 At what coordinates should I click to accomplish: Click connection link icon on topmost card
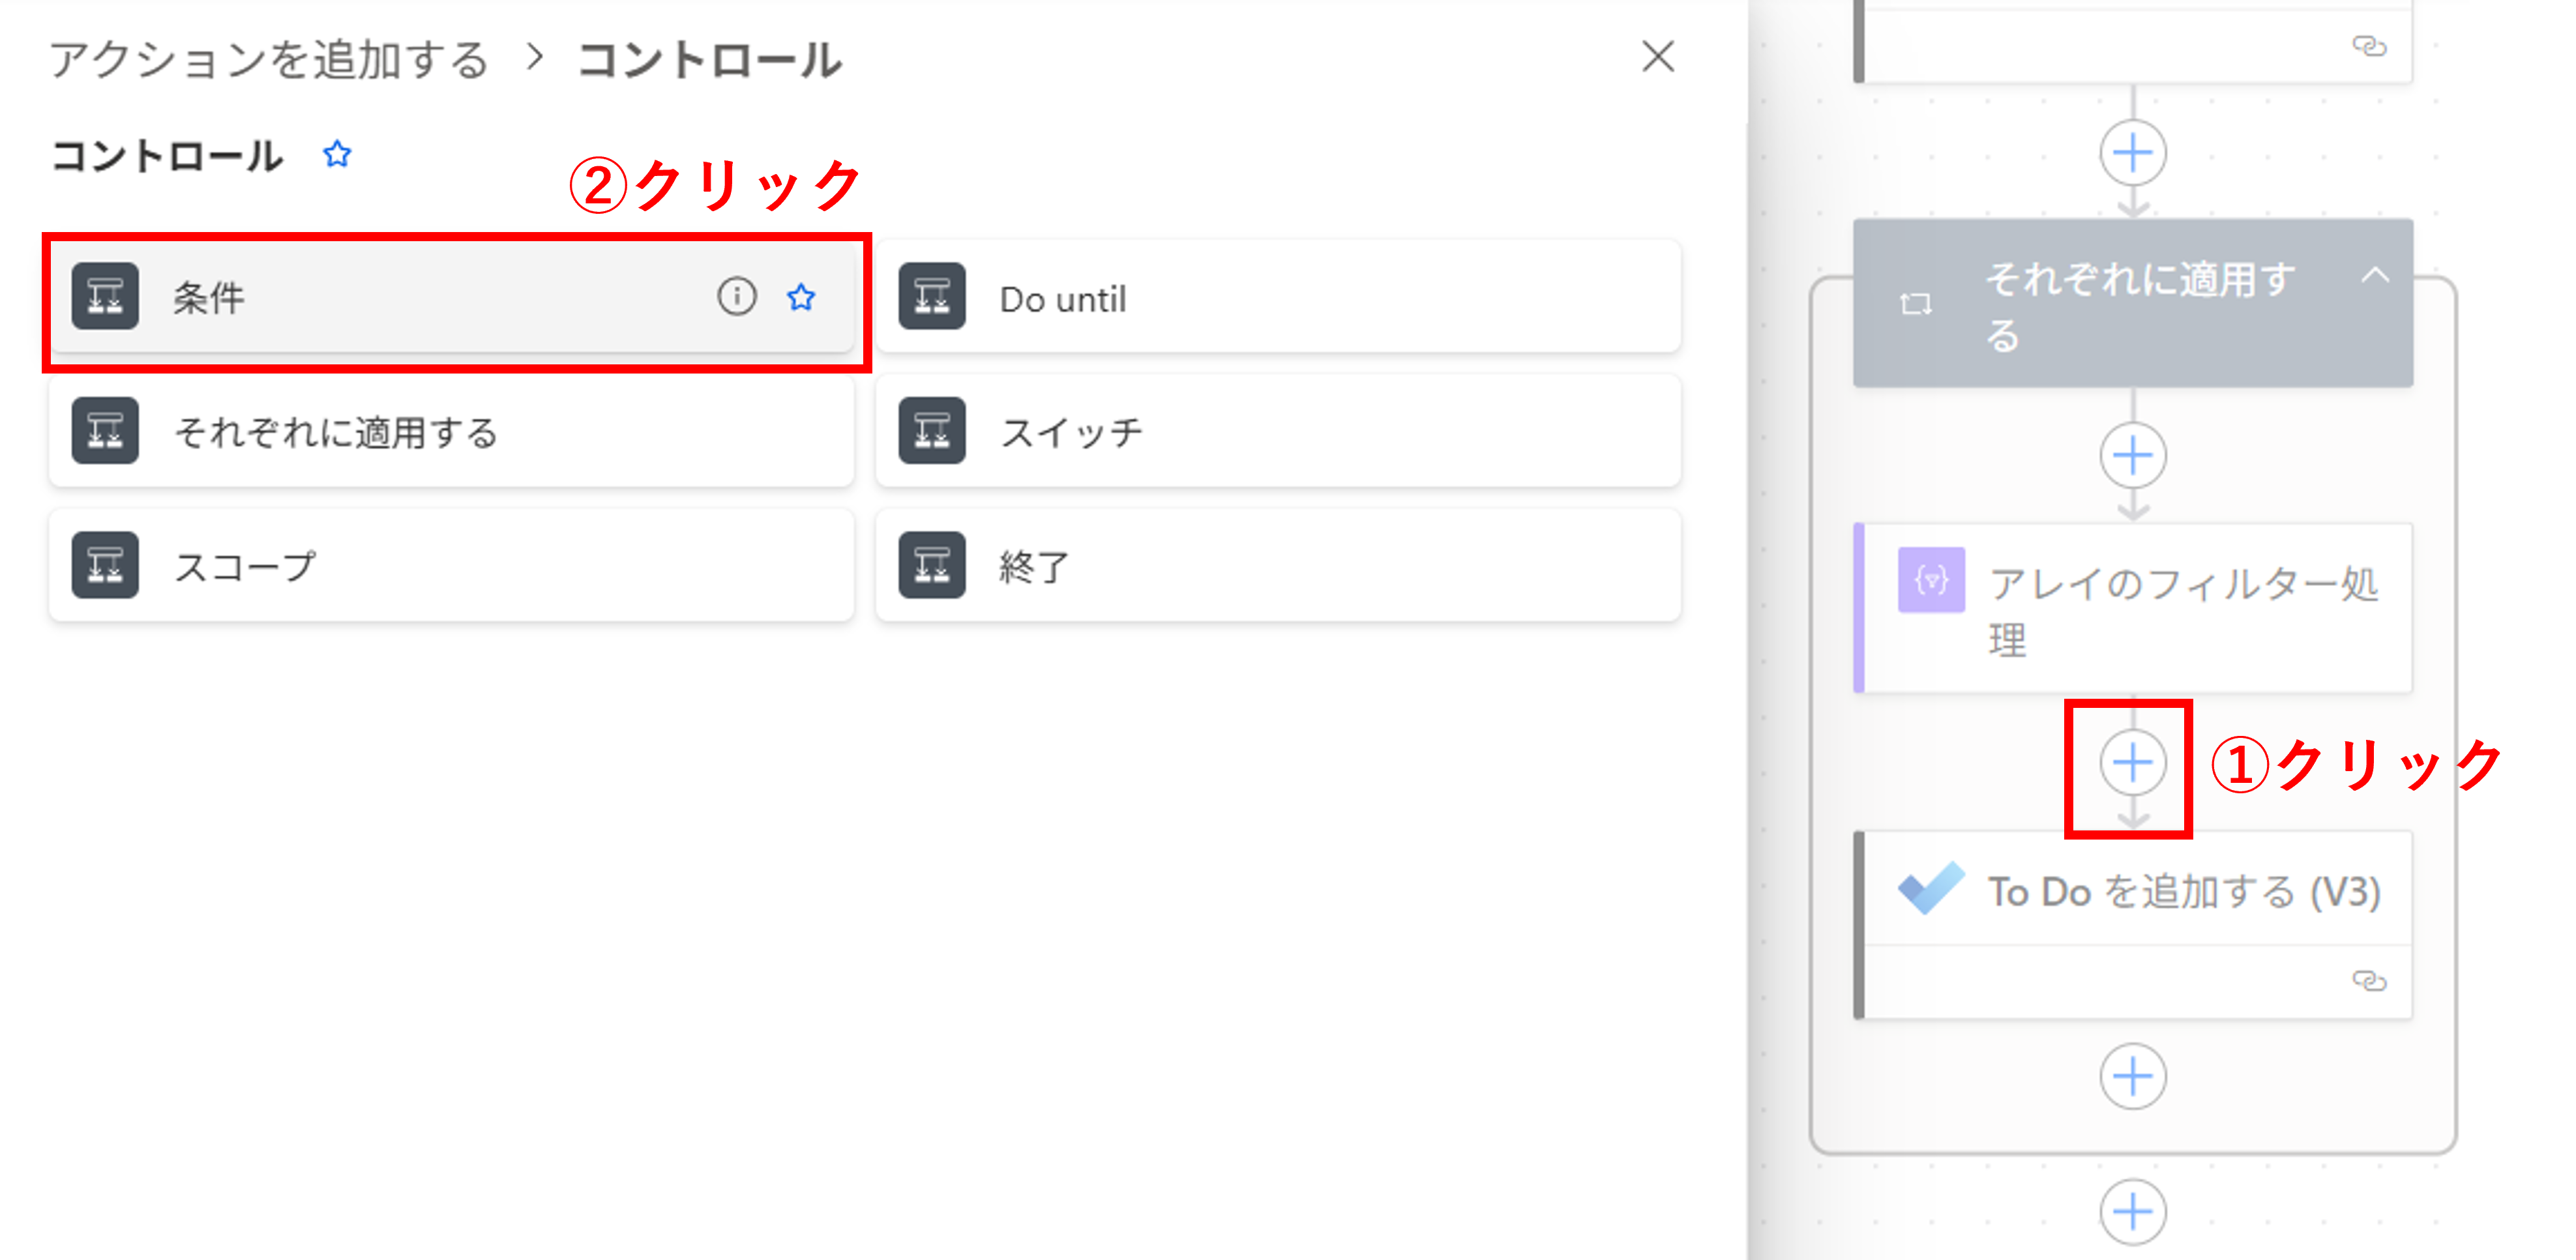pos(2369,46)
